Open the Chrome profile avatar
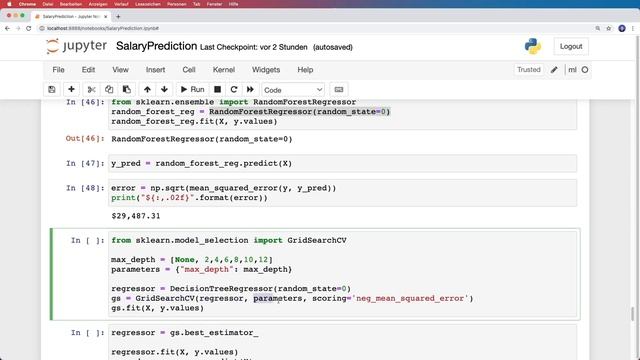The image size is (640, 360). click(x=622, y=28)
